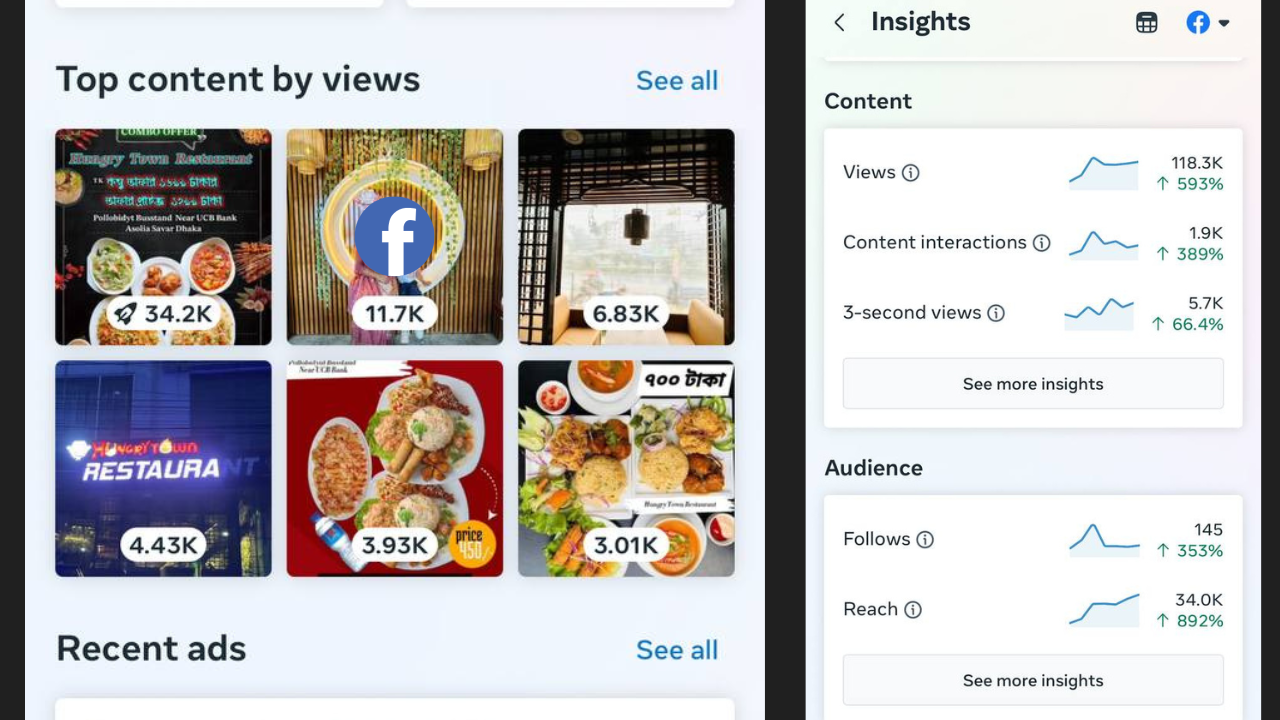The image size is (1280, 720).
Task: Click the reel play icon on 34.2K video
Action: coord(125,313)
